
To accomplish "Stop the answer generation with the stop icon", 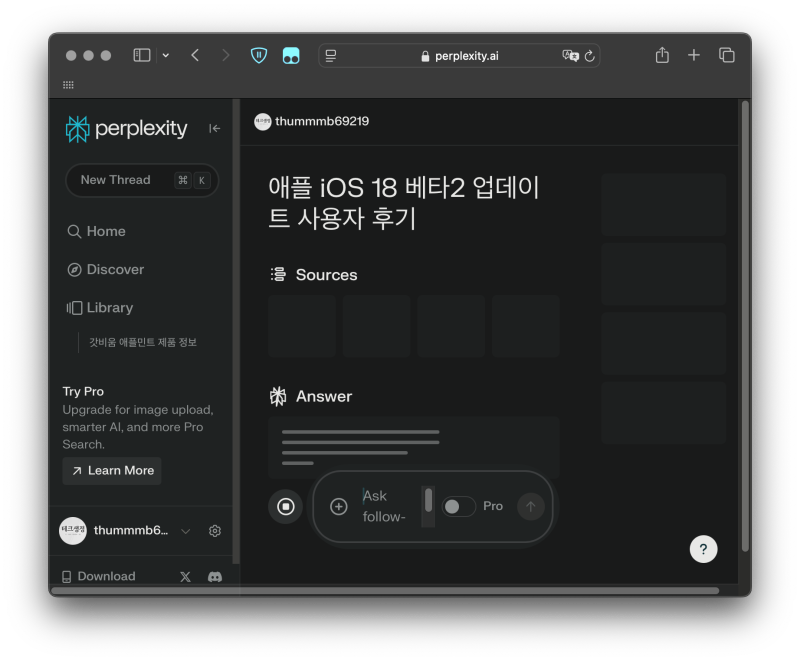I will point(285,506).
